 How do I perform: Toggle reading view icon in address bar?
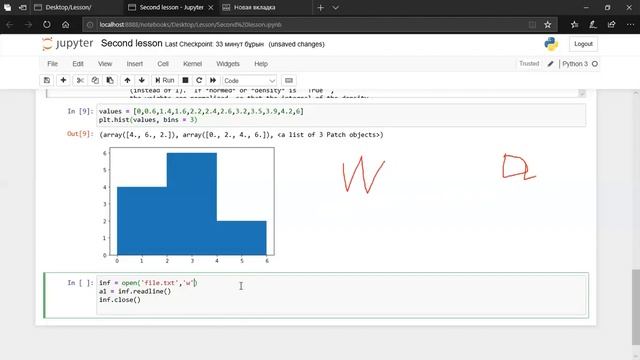pos(532,24)
